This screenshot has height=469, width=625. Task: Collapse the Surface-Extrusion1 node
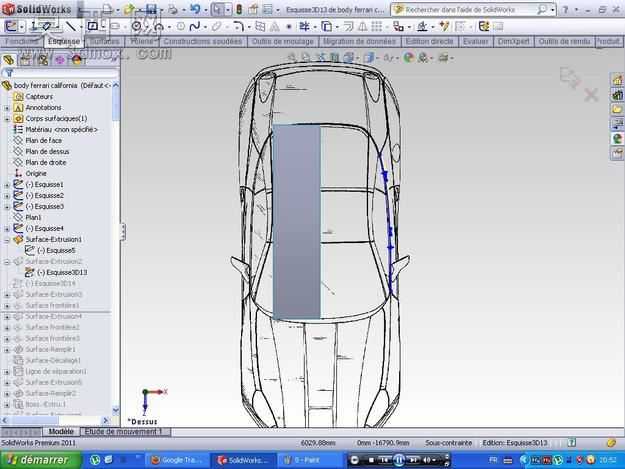[7, 240]
